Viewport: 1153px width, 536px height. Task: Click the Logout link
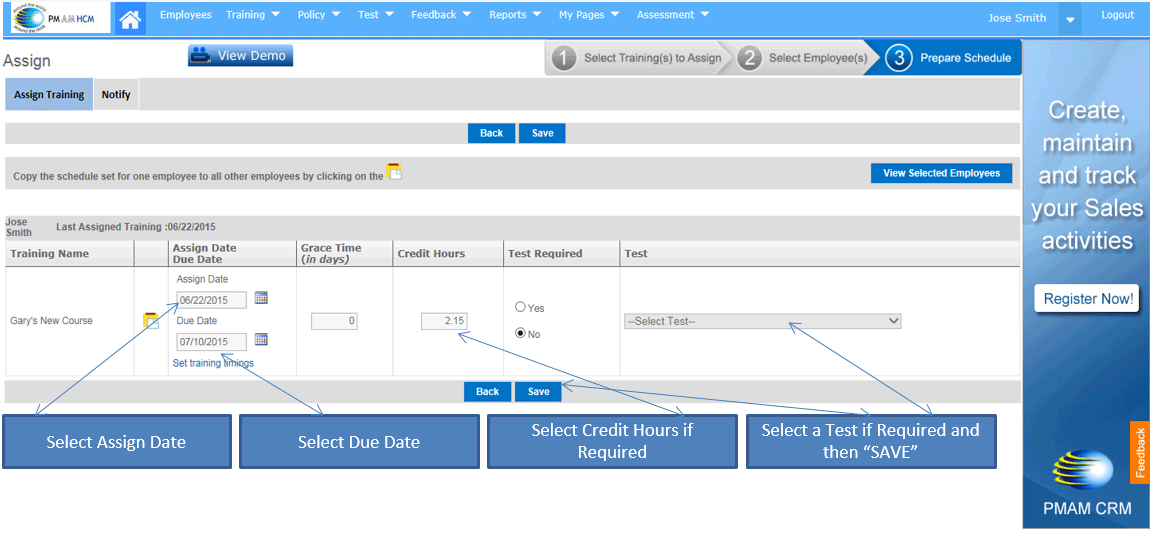click(x=1118, y=15)
